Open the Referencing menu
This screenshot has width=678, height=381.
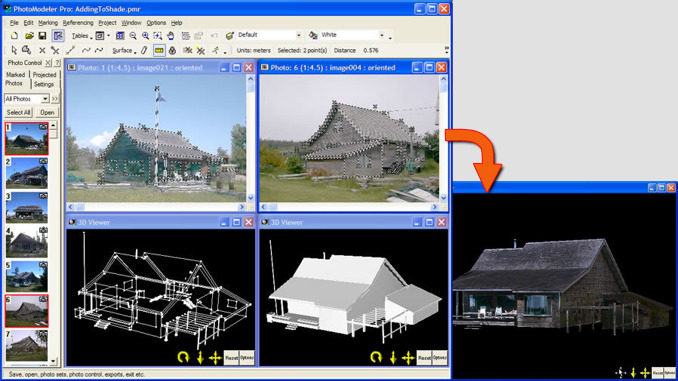(x=78, y=22)
